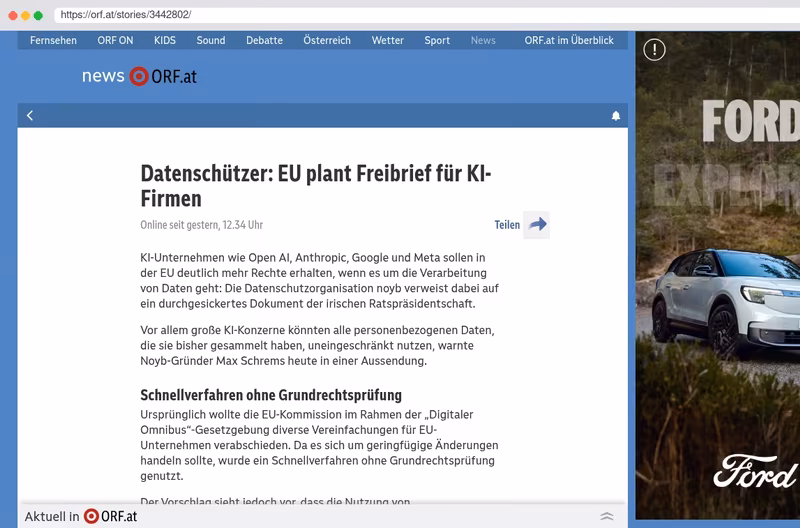The height and width of the screenshot is (528, 800).
Task: Open notifications with the bell icon
Action: (616, 116)
